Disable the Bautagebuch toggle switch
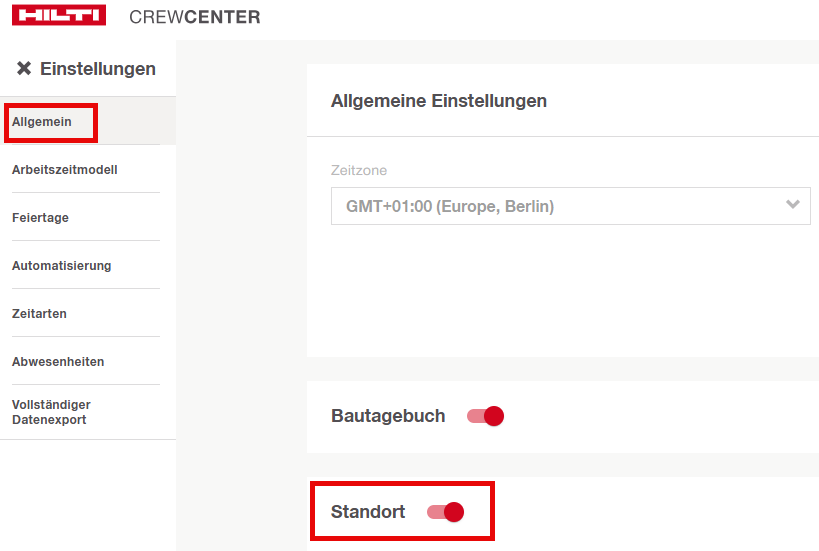The image size is (819, 551). [x=486, y=416]
